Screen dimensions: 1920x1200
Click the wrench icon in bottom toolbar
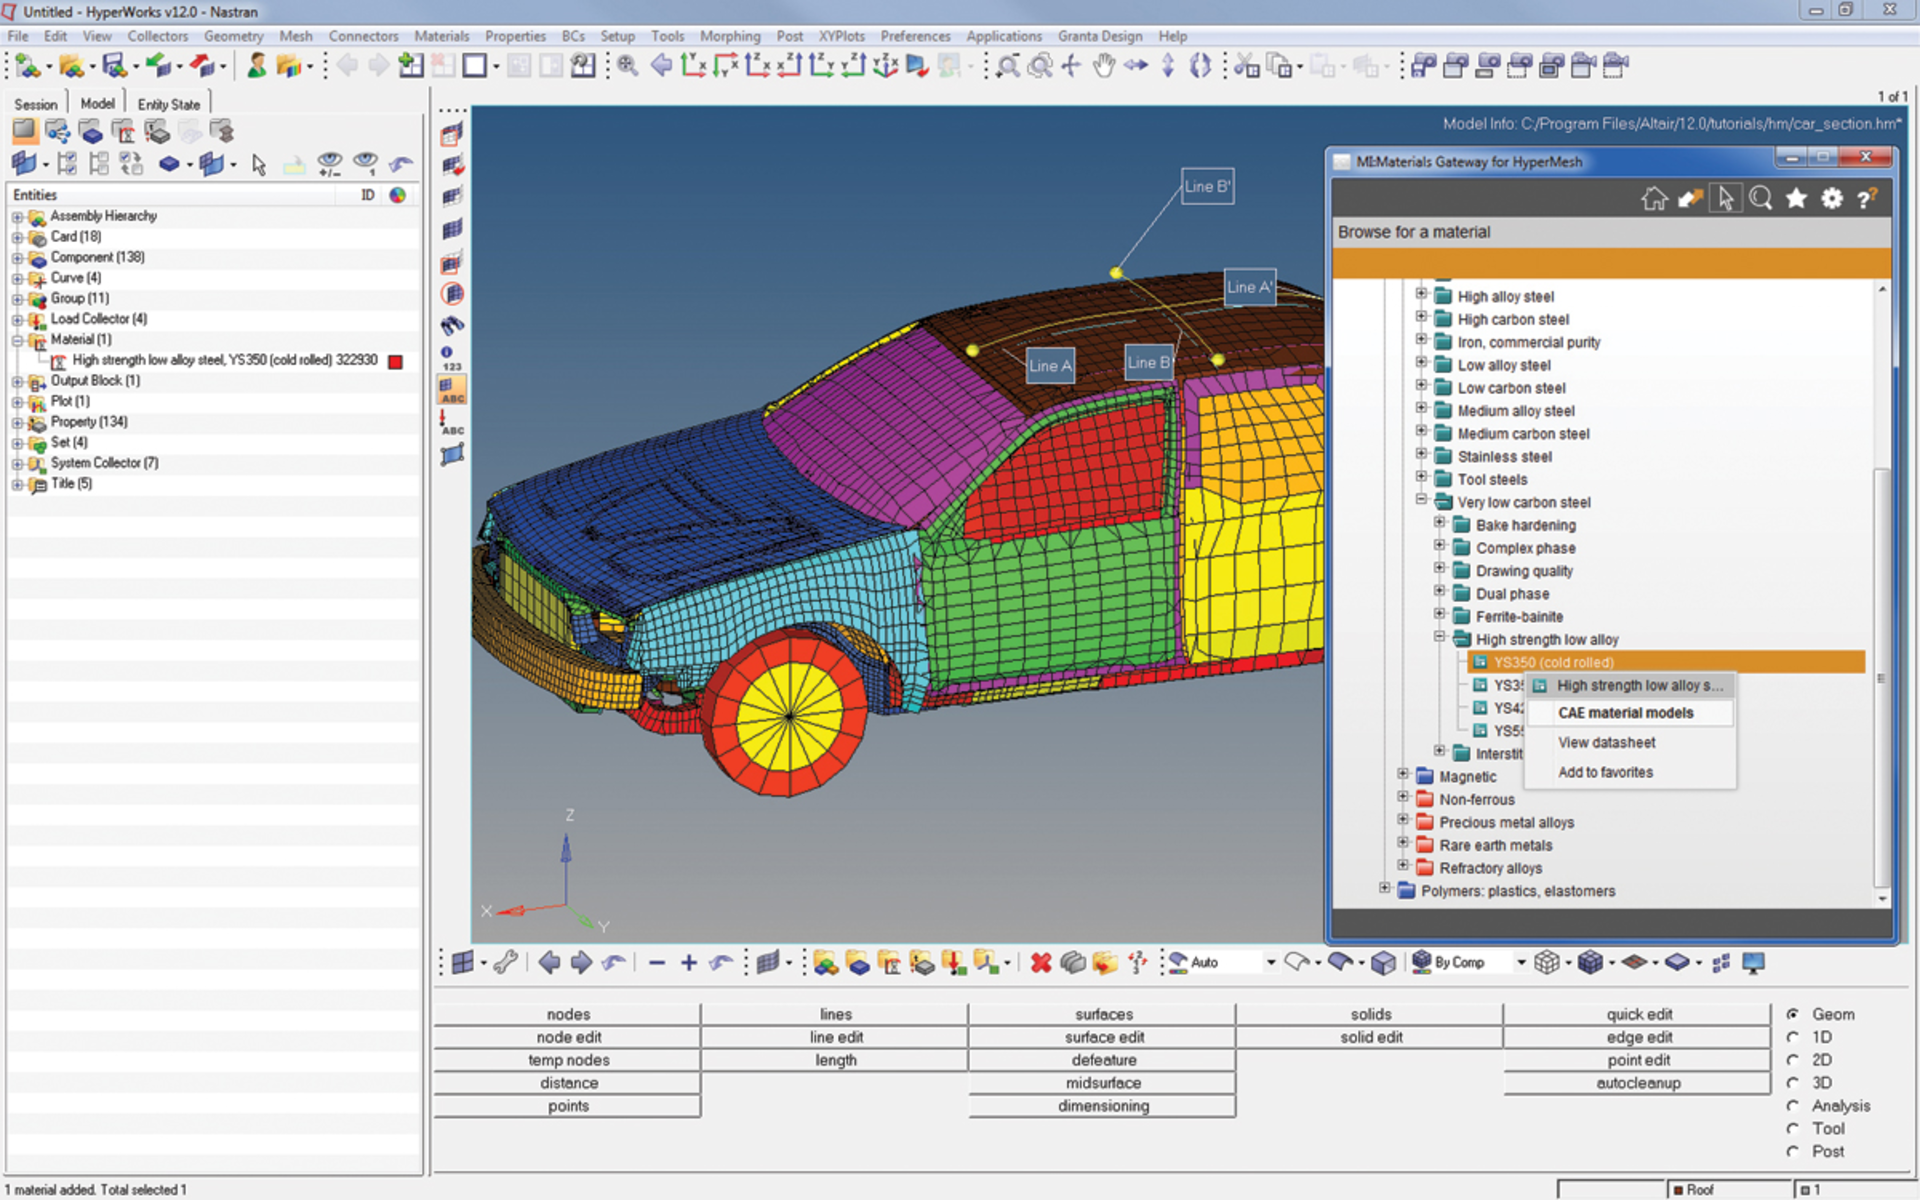(x=506, y=963)
